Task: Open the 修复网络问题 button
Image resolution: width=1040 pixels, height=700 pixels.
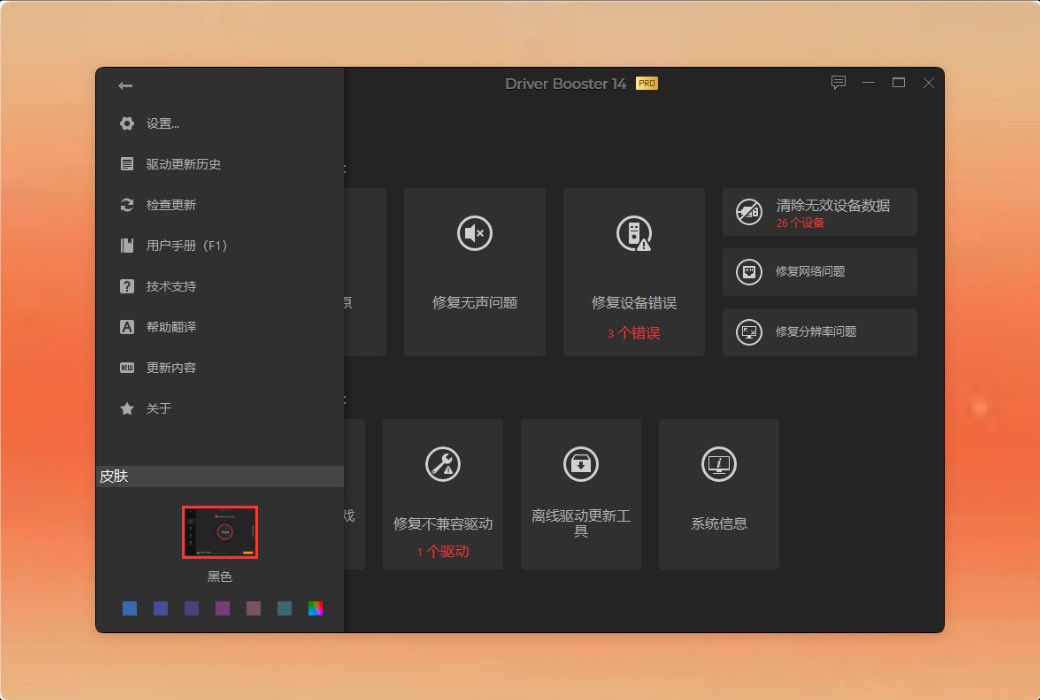Action: [820, 272]
